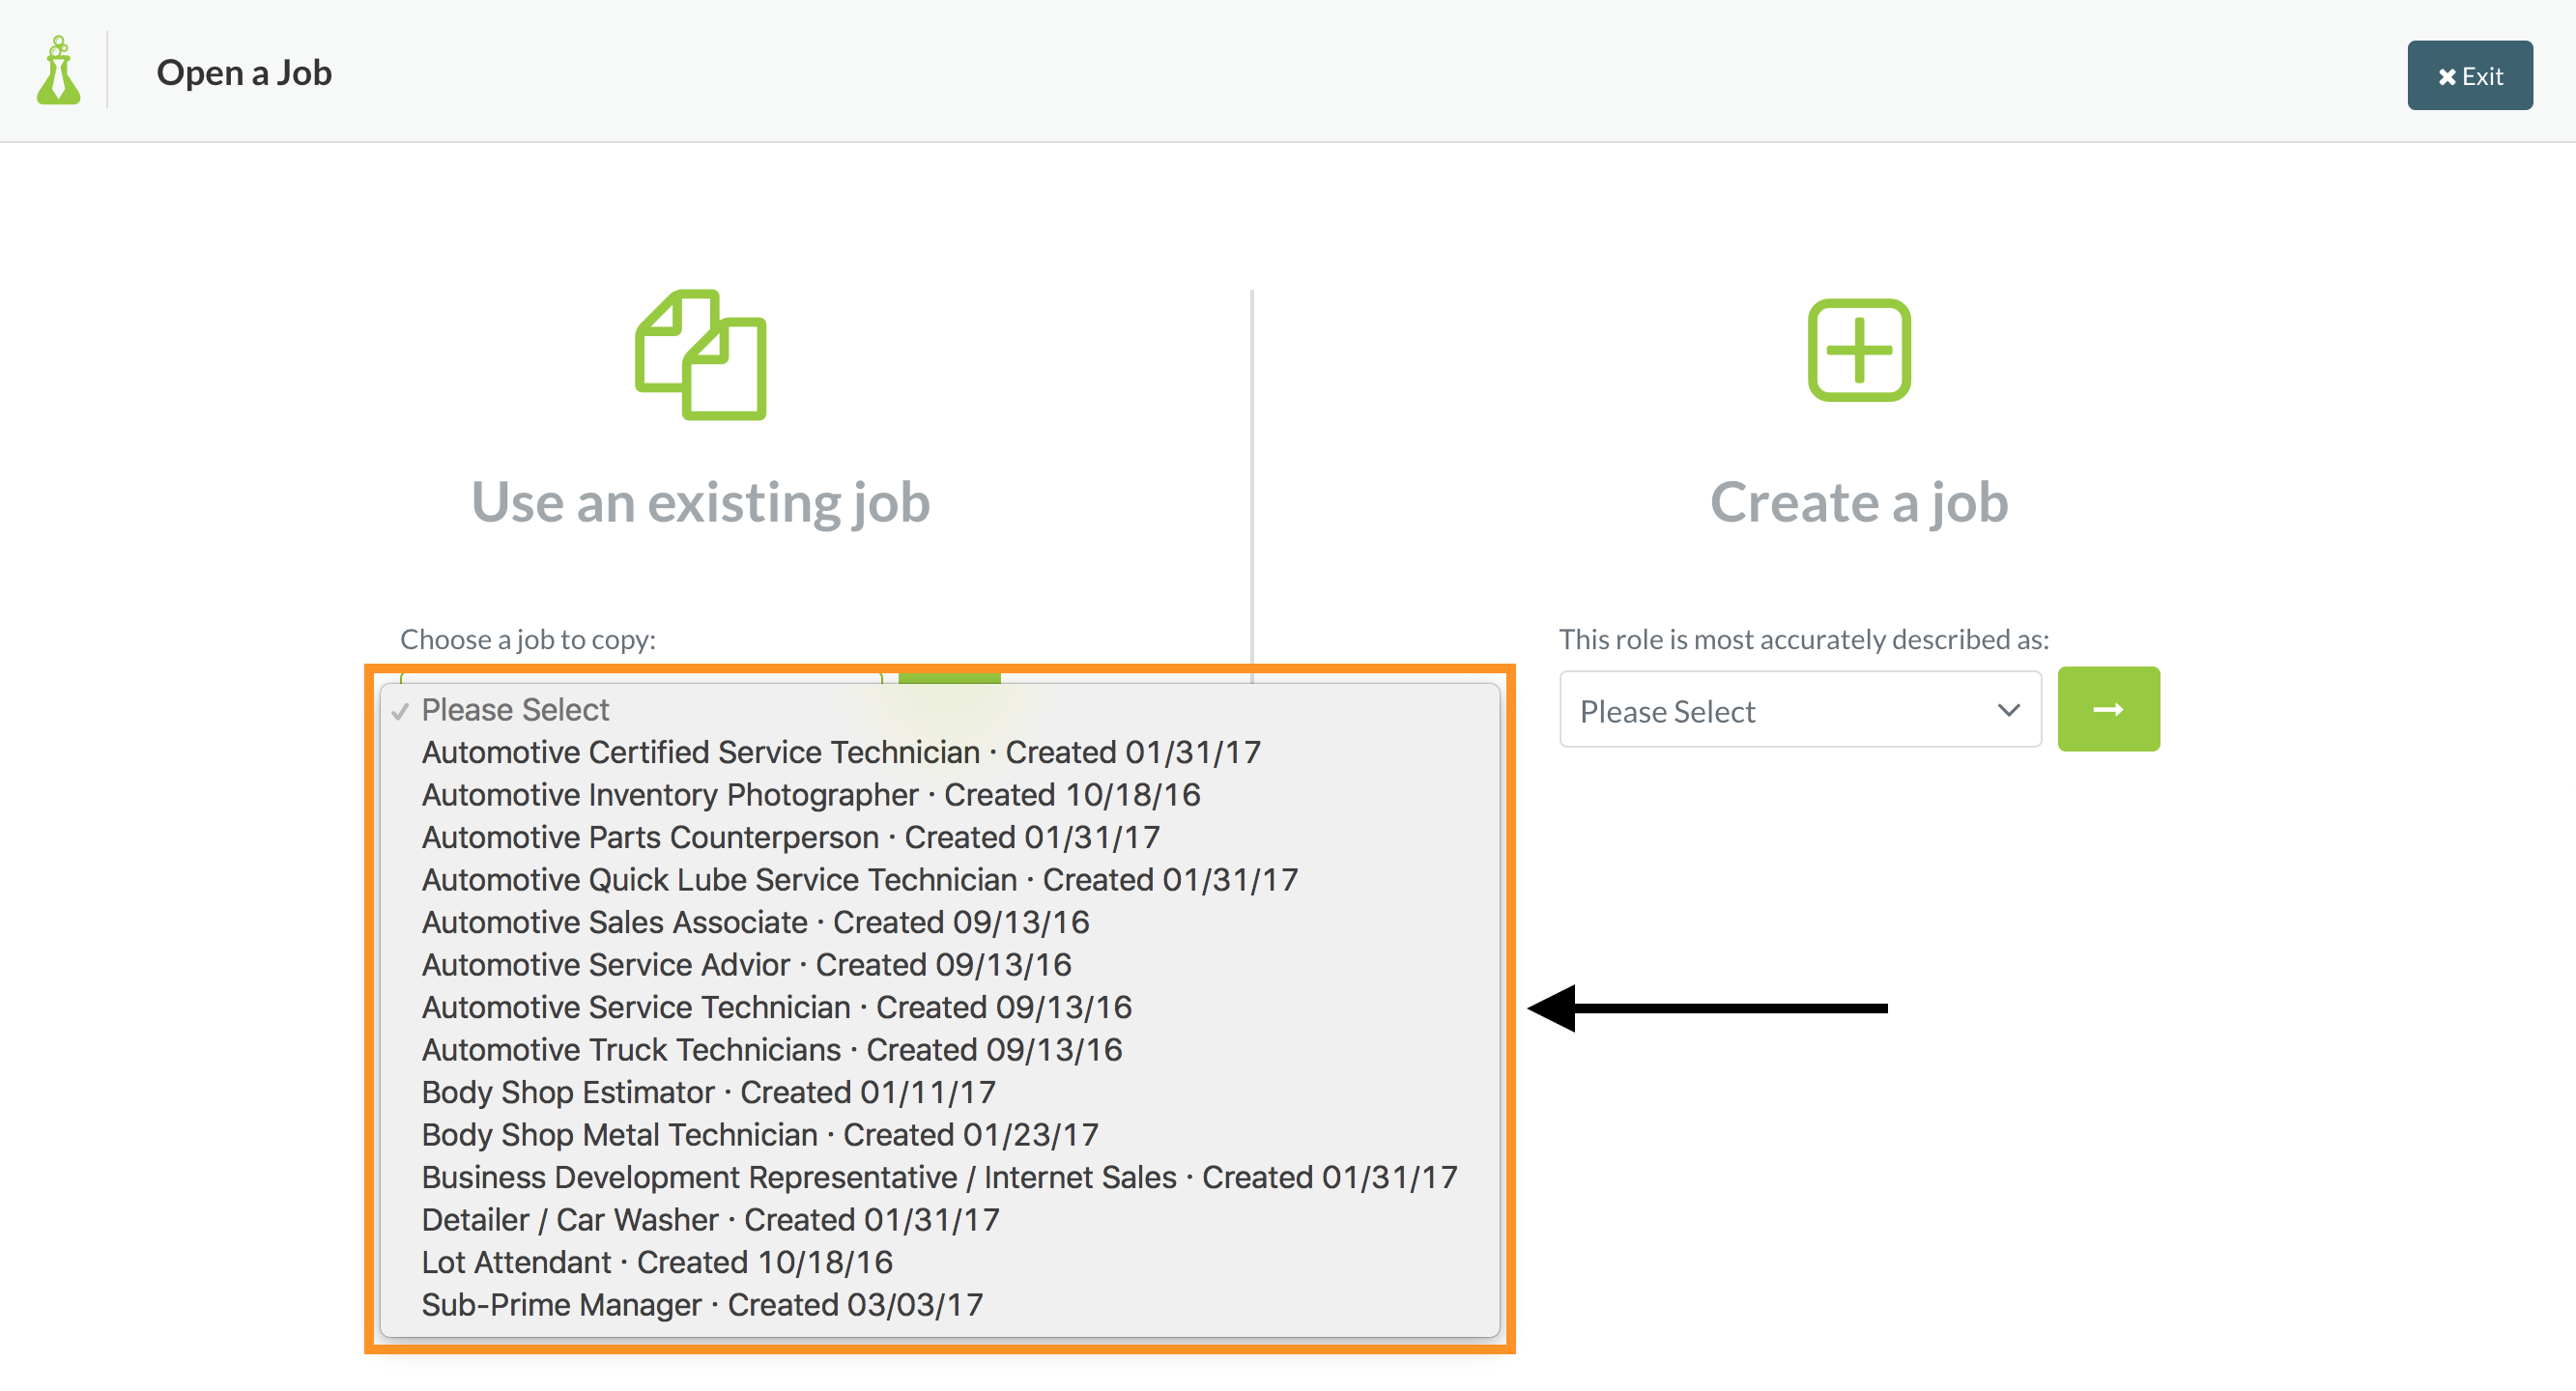This screenshot has height=1391, width=2576.
Task: Select the Please Select option in job list
Action: click(939, 710)
